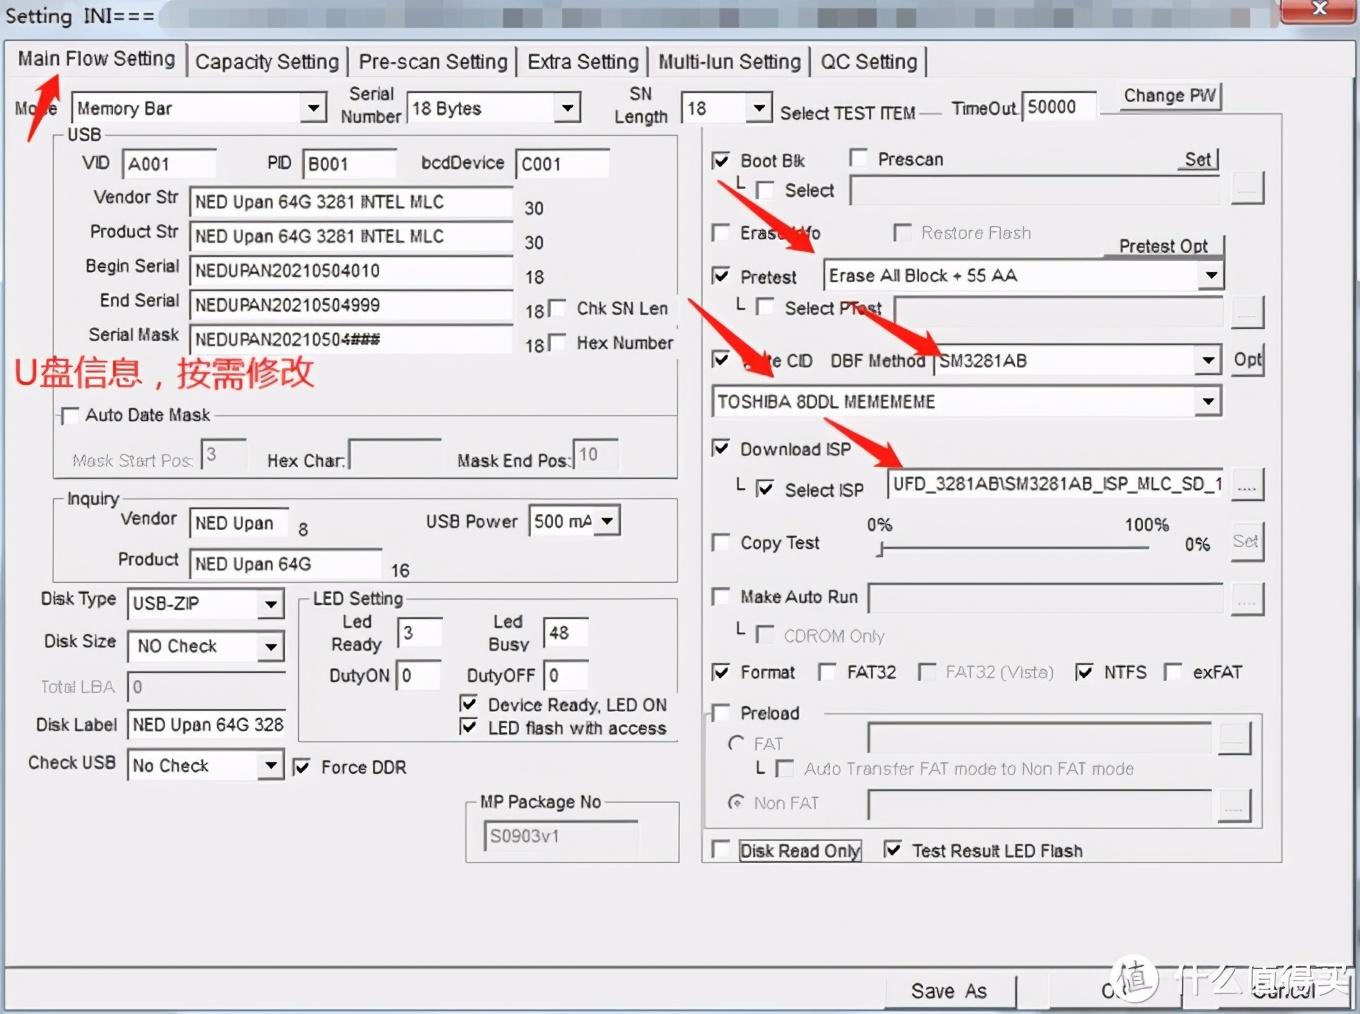Open the Disk Type USB-ZIP dropdown
The image size is (1360, 1014).
pos(270,604)
